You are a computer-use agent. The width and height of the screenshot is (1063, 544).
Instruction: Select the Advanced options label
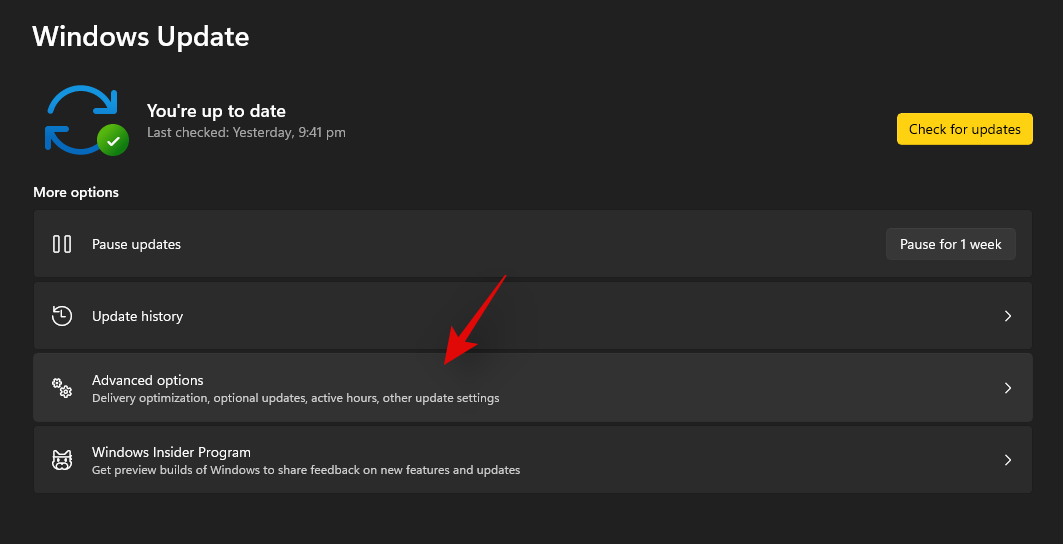tap(147, 380)
